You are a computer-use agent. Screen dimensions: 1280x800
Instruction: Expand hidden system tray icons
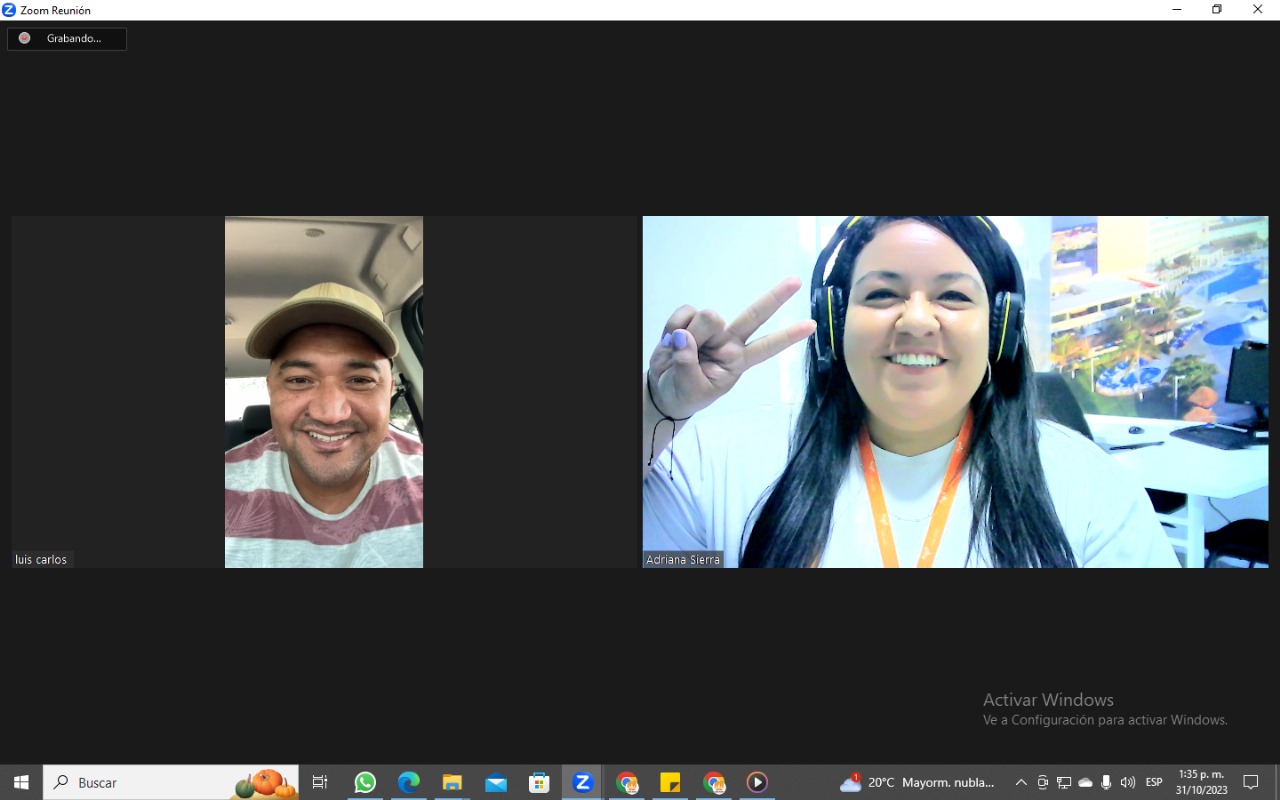(1021, 782)
